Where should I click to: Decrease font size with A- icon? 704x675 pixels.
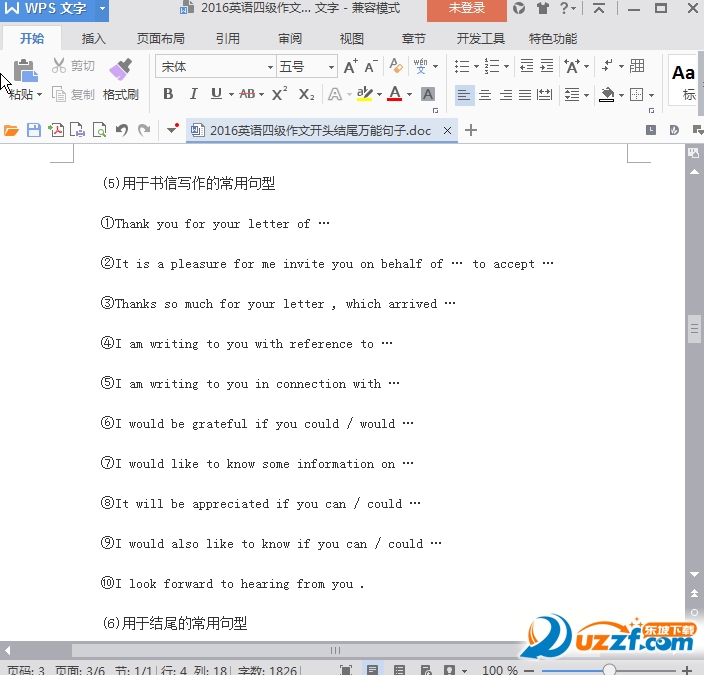pos(371,66)
